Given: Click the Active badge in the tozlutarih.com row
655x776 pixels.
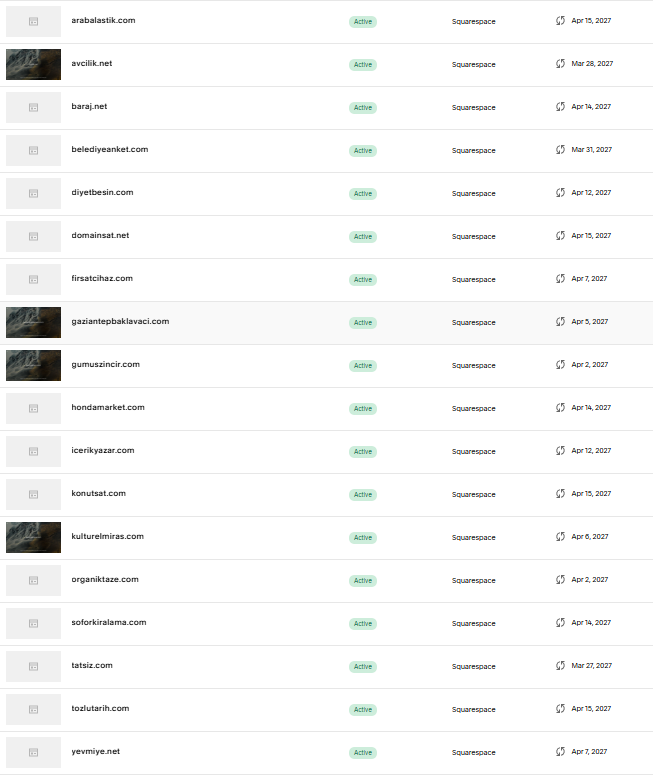Looking at the screenshot, I should tap(363, 710).
